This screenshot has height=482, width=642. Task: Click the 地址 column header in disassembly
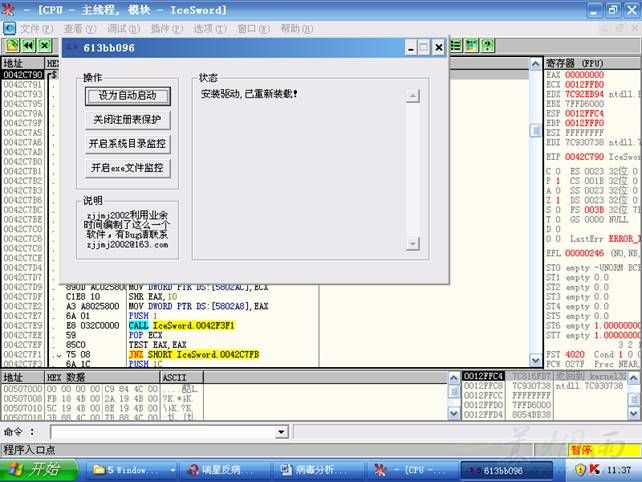pos(23,63)
